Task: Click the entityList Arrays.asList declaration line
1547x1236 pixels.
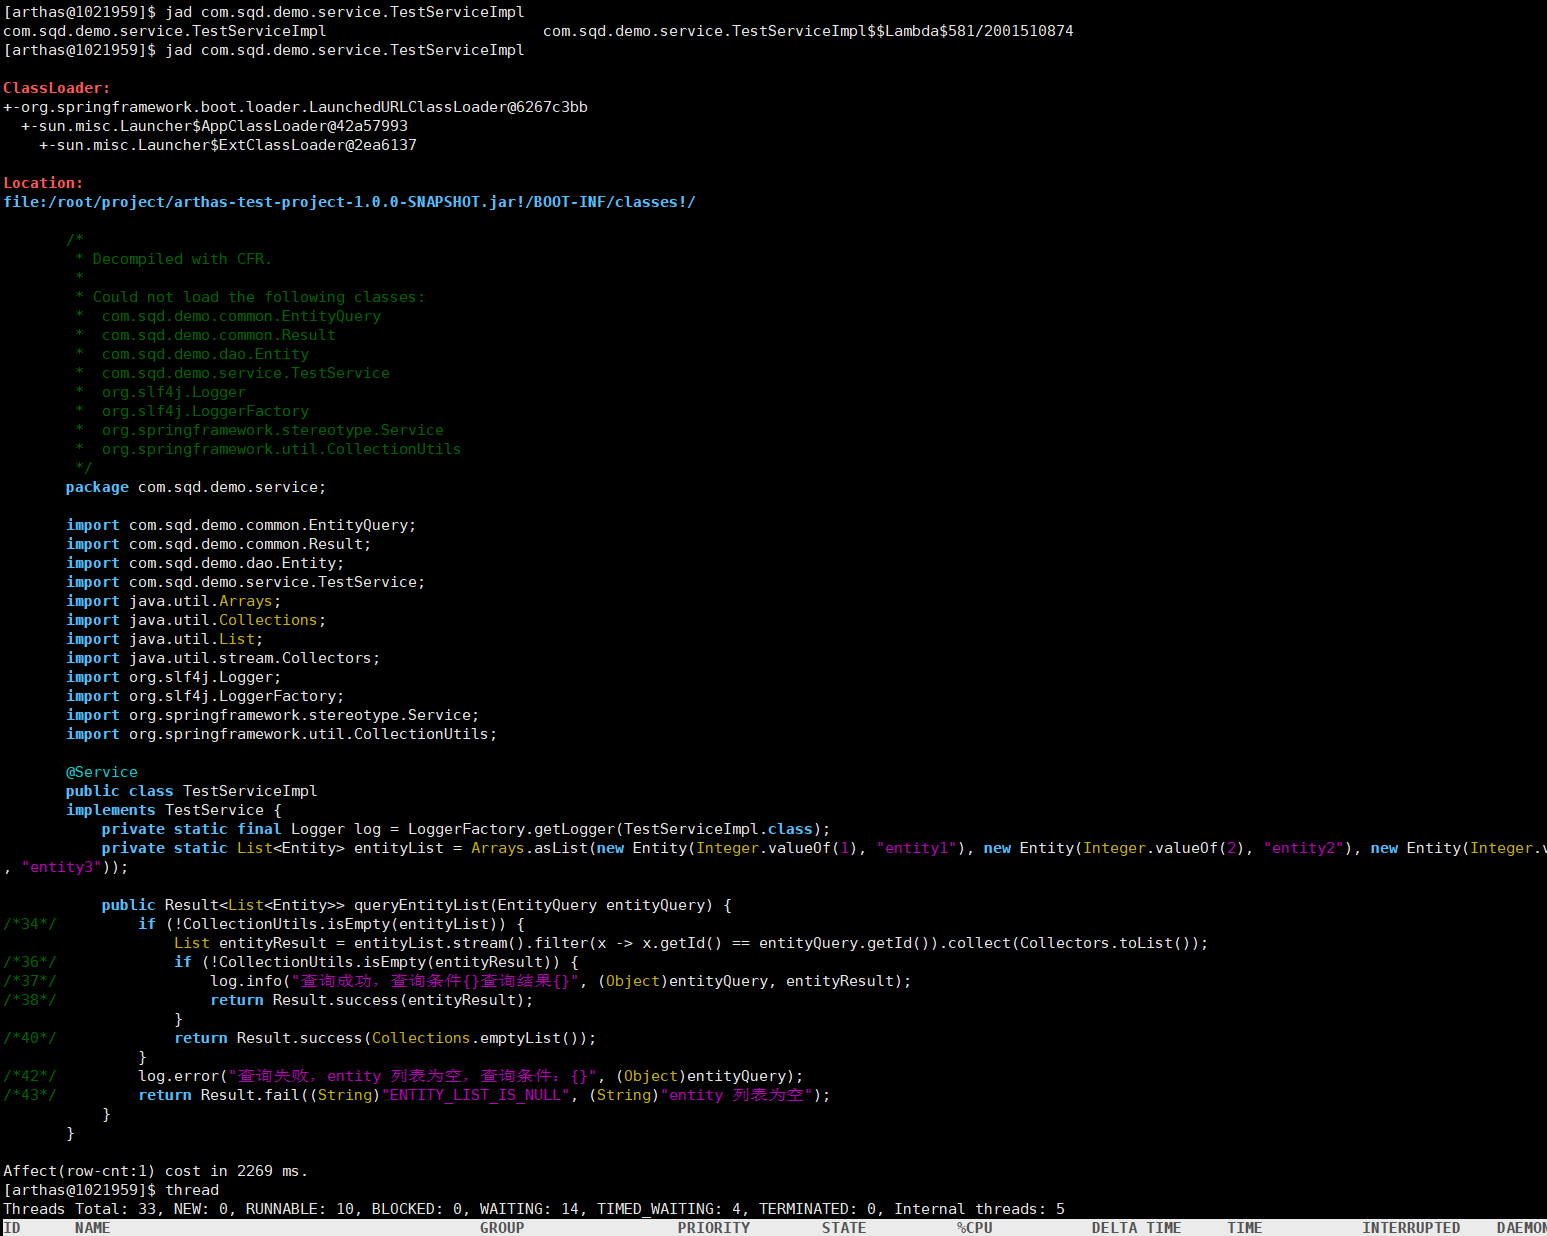Action: point(824,848)
